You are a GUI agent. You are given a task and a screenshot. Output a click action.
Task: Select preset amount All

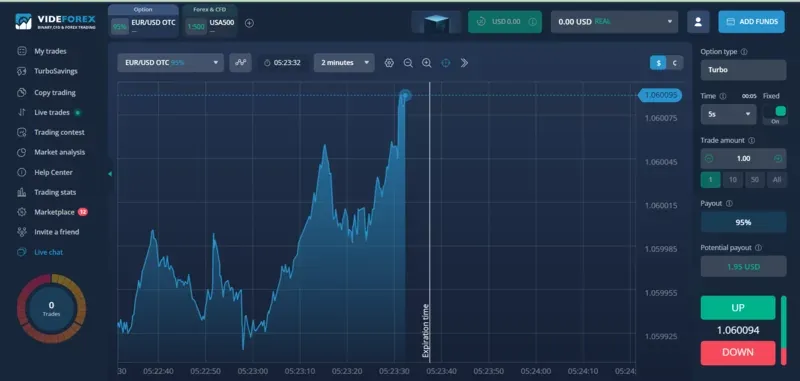[777, 180]
